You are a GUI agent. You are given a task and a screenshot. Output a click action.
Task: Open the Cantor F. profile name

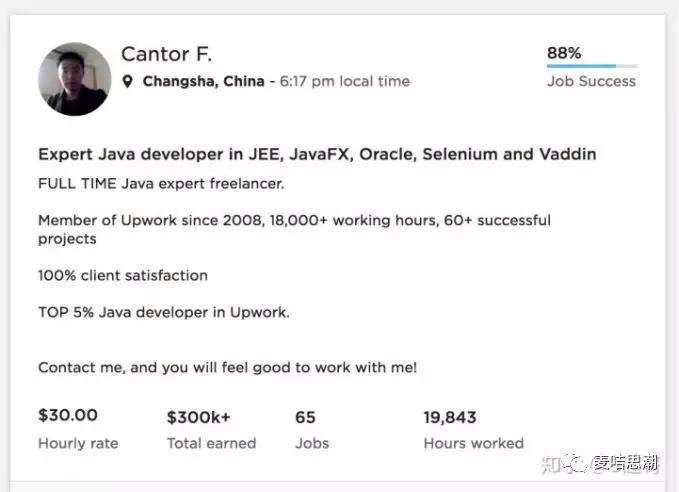point(166,54)
